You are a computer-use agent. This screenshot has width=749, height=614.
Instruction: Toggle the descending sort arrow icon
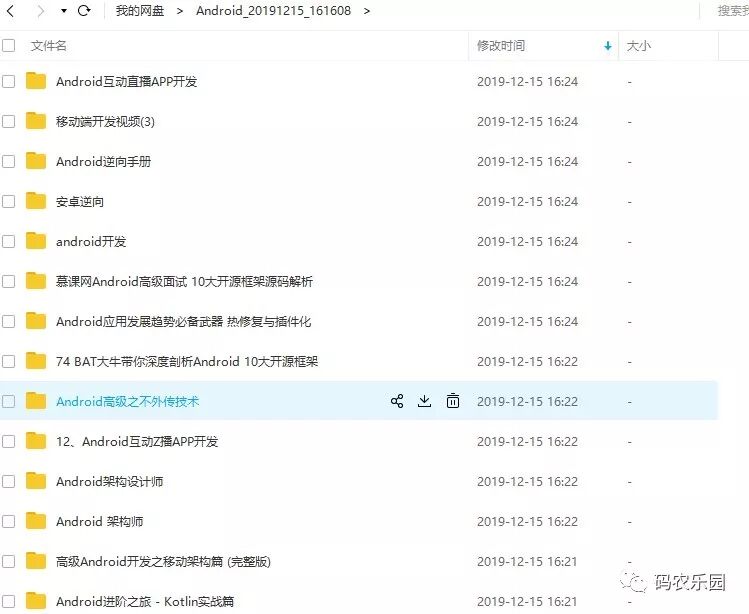(608, 46)
